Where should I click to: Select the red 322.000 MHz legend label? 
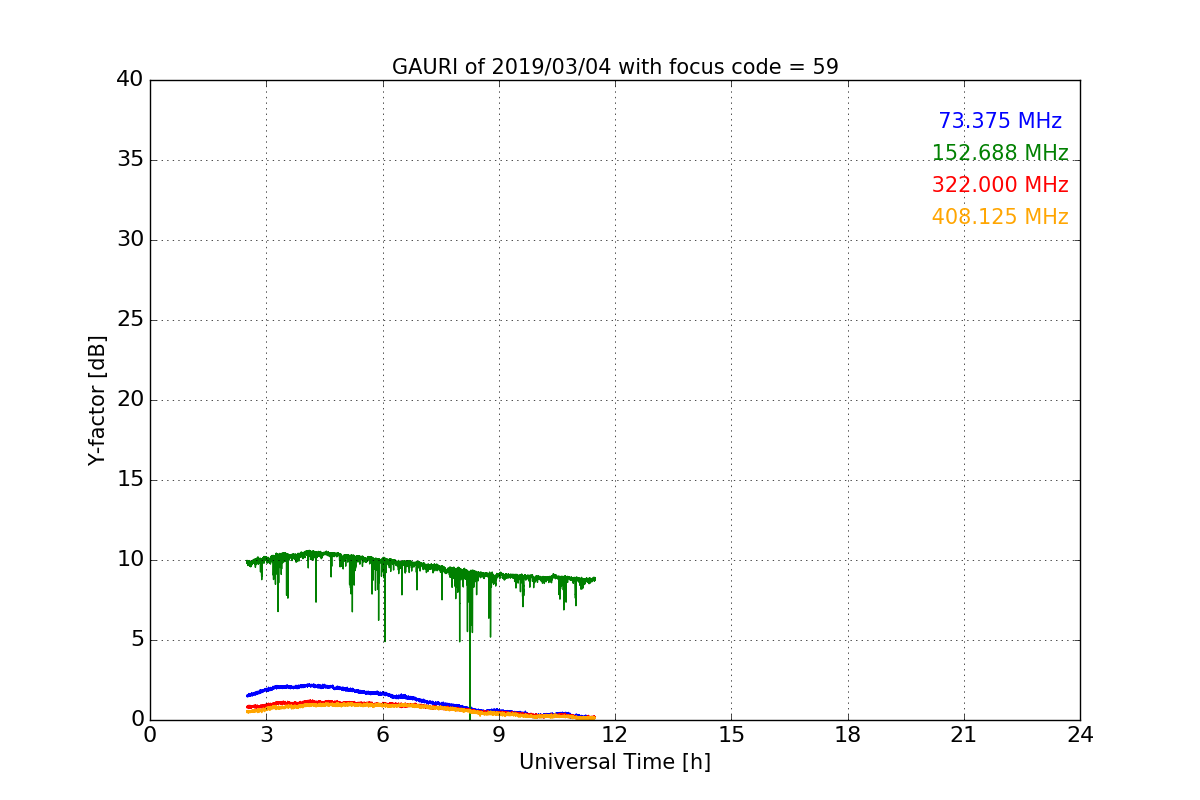coord(1000,185)
